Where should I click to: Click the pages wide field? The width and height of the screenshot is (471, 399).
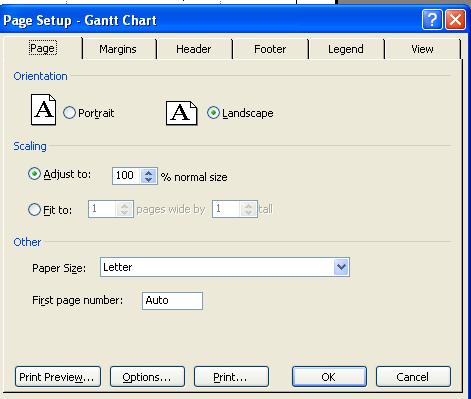coord(102,209)
